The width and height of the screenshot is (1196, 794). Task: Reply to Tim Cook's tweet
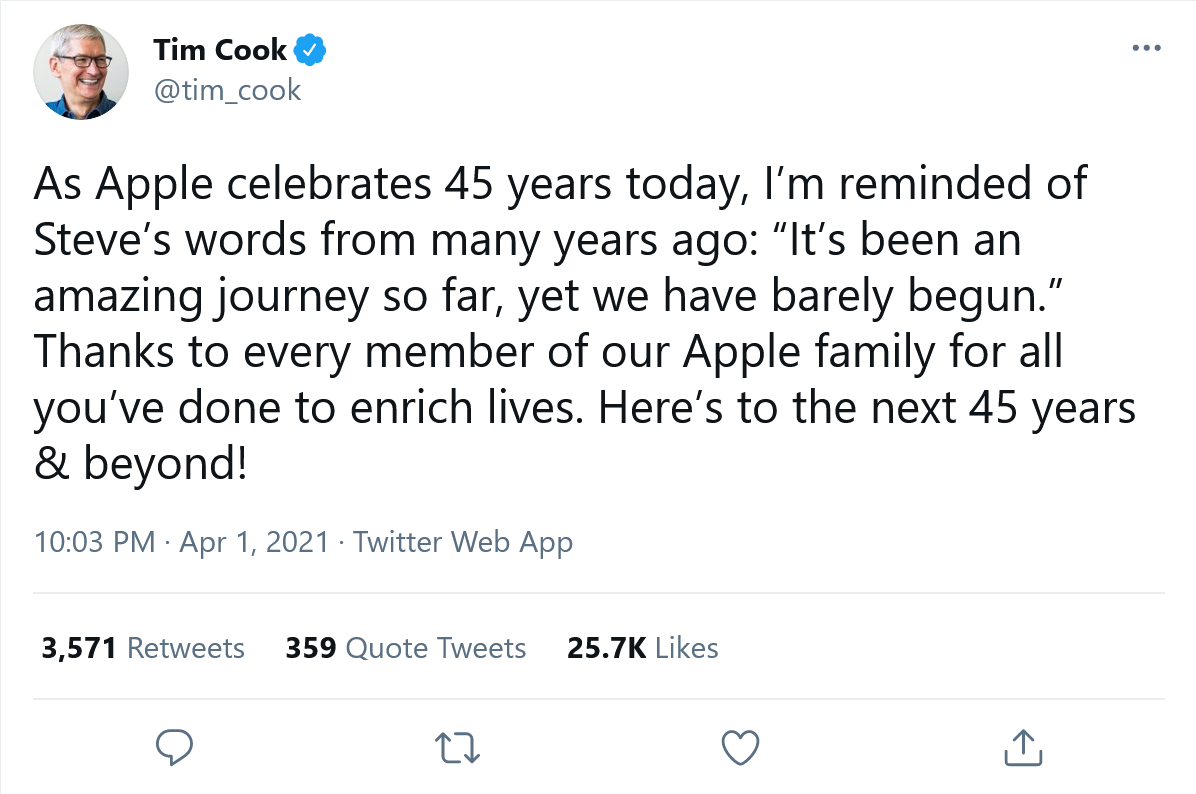click(174, 746)
